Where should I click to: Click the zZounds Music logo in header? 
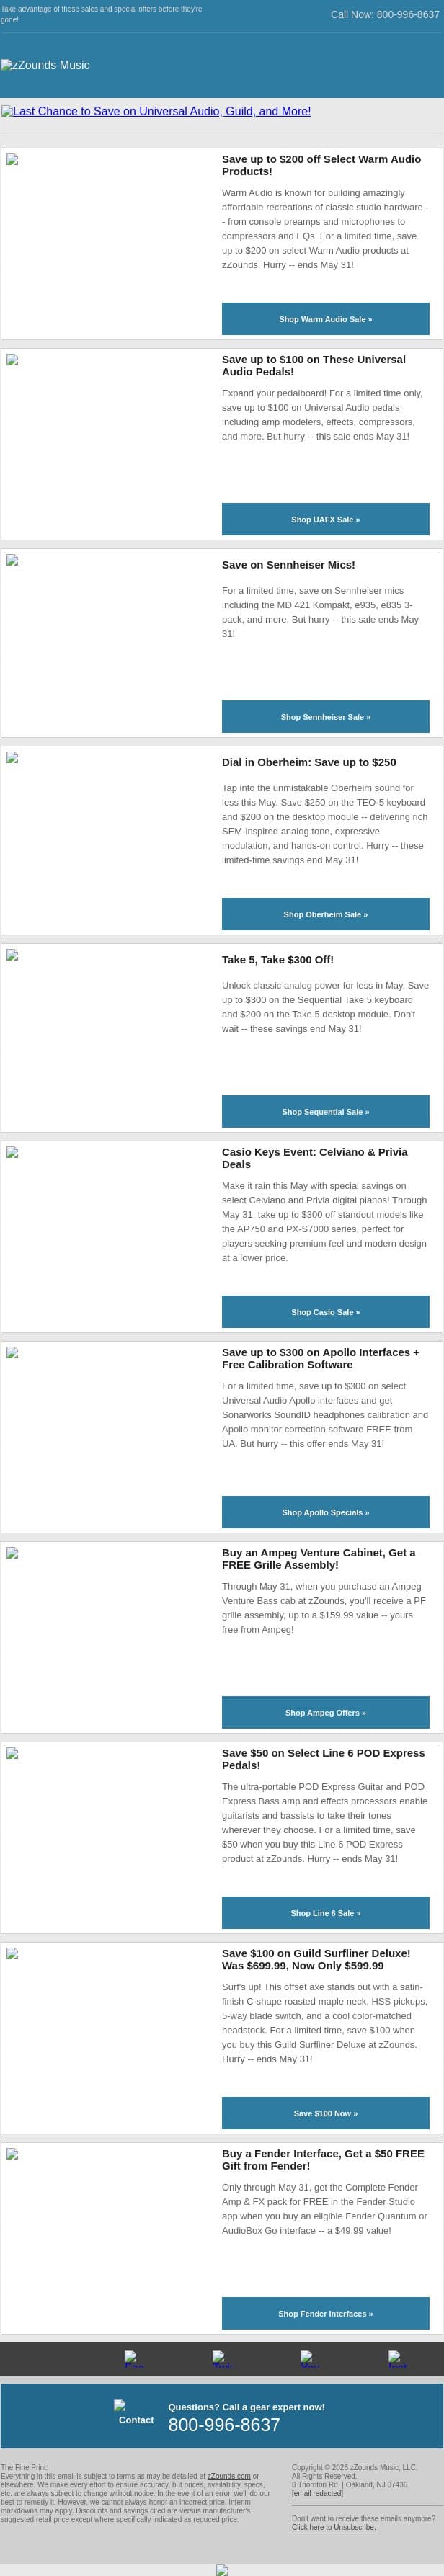pos(45,65)
